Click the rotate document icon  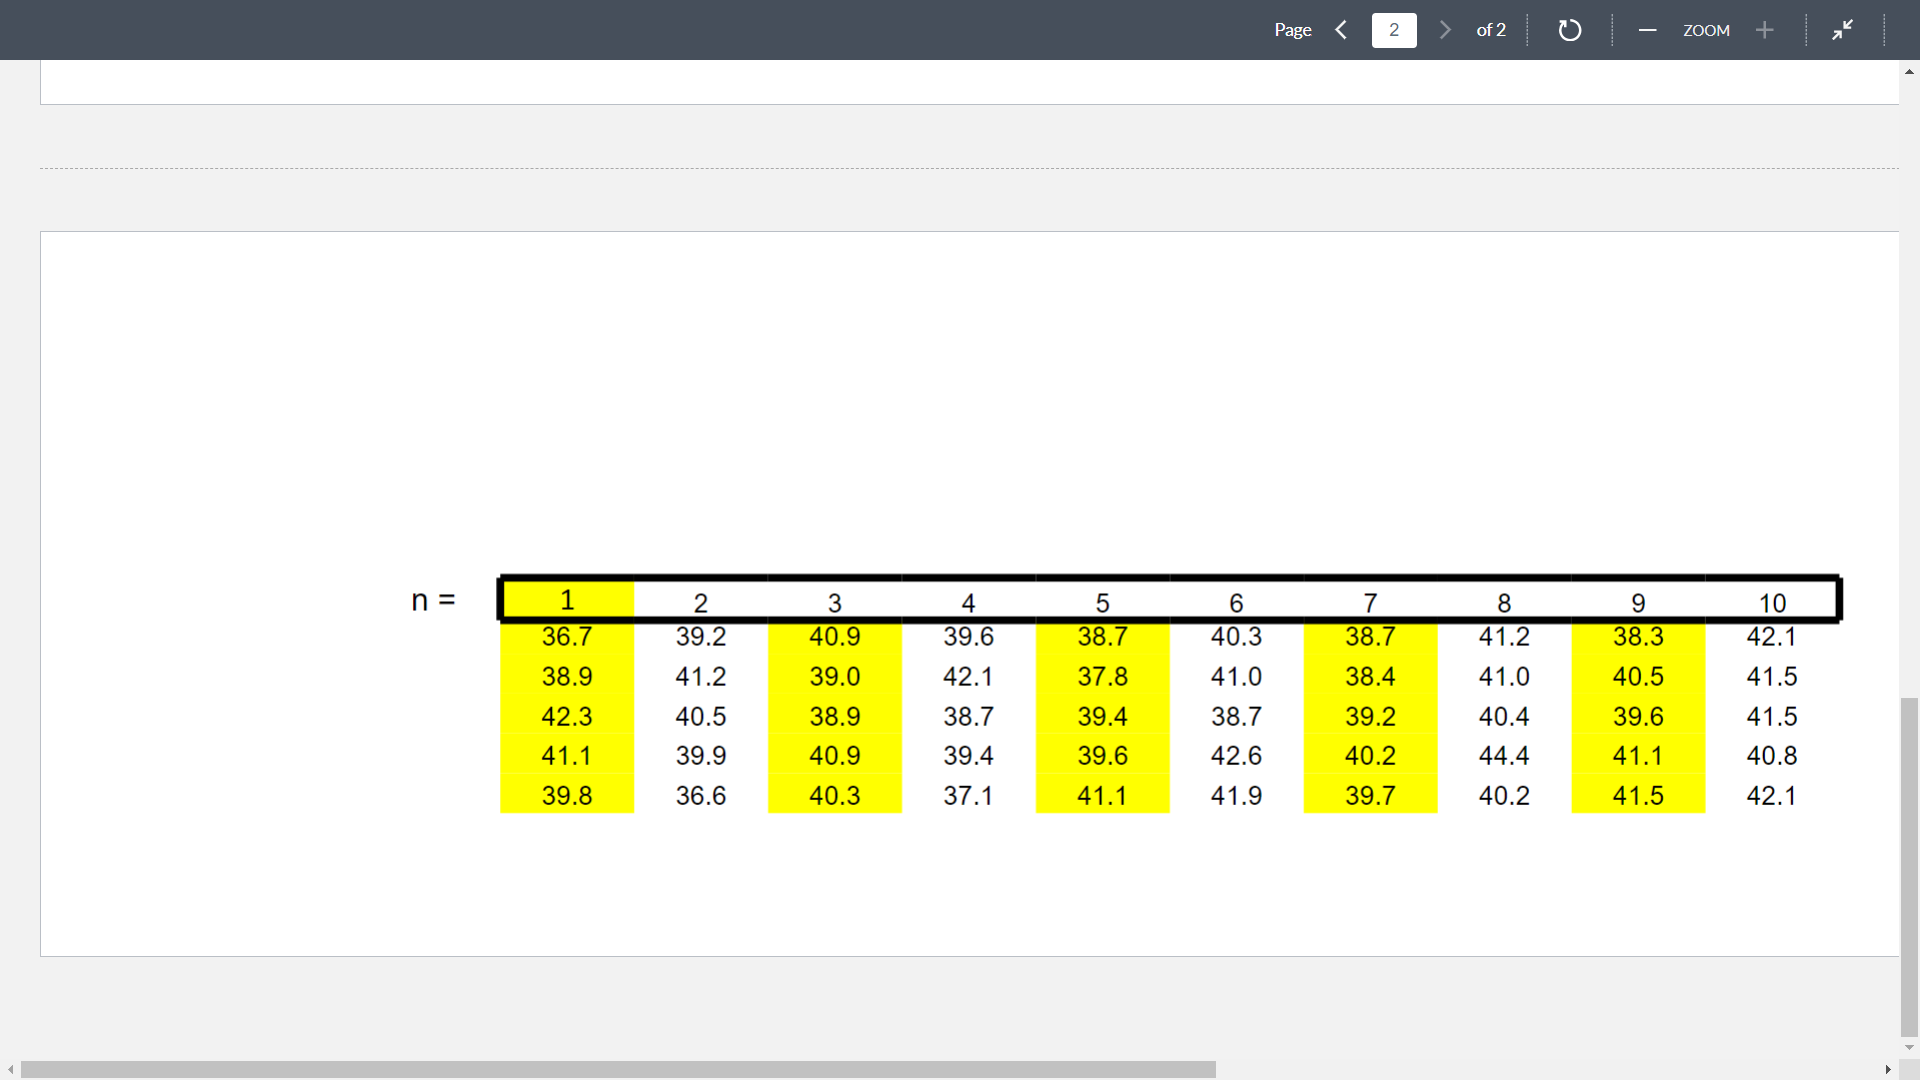point(1569,30)
